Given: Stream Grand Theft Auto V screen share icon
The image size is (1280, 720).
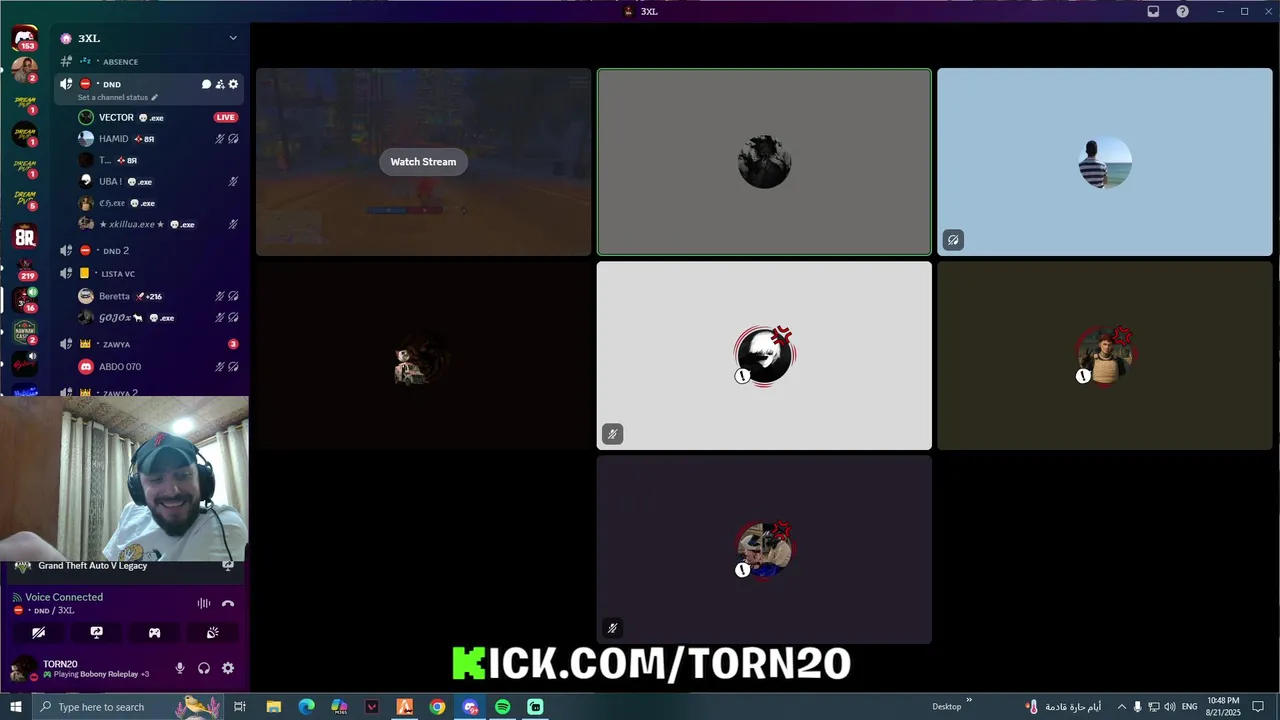Looking at the screenshot, I should (x=228, y=566).
